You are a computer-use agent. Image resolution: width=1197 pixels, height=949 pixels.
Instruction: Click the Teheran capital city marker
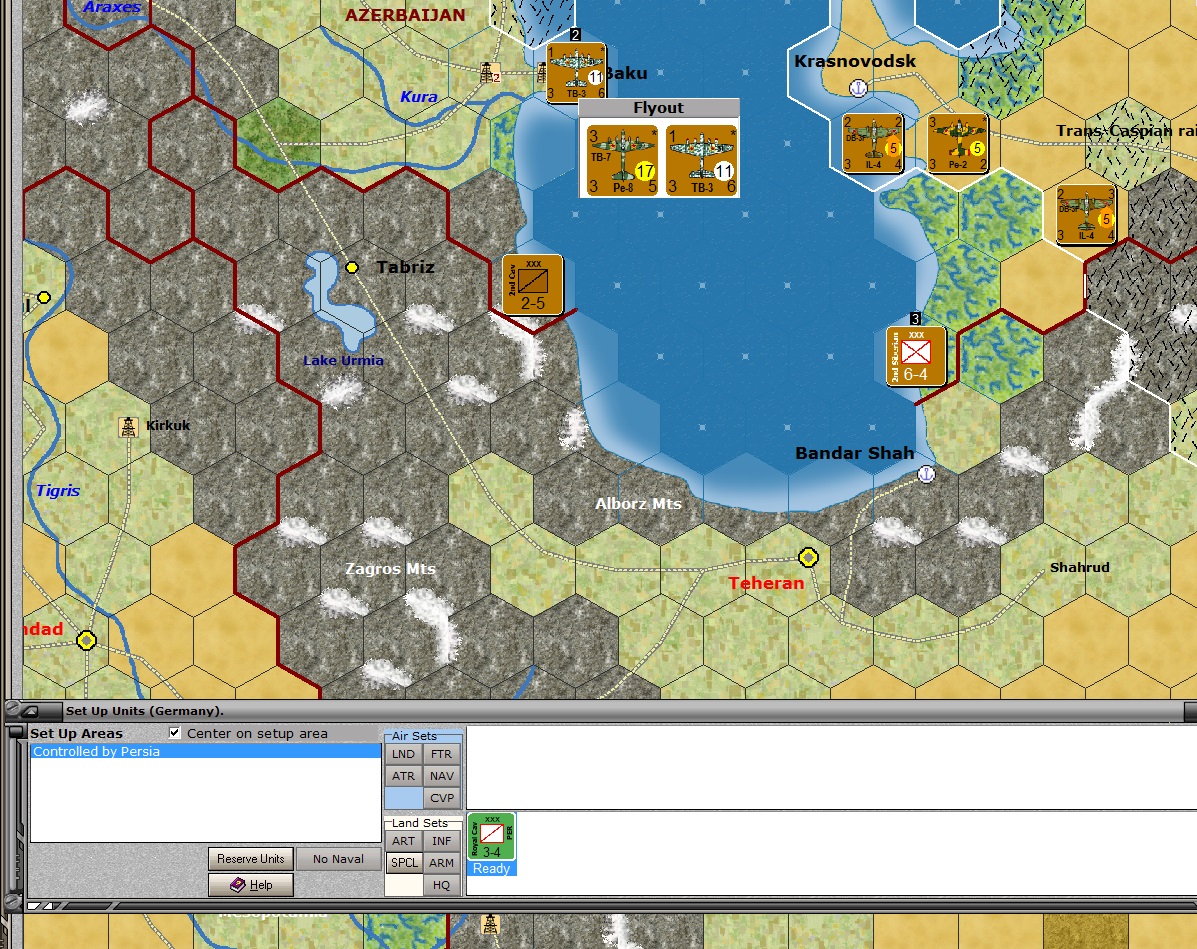(808, 558)
